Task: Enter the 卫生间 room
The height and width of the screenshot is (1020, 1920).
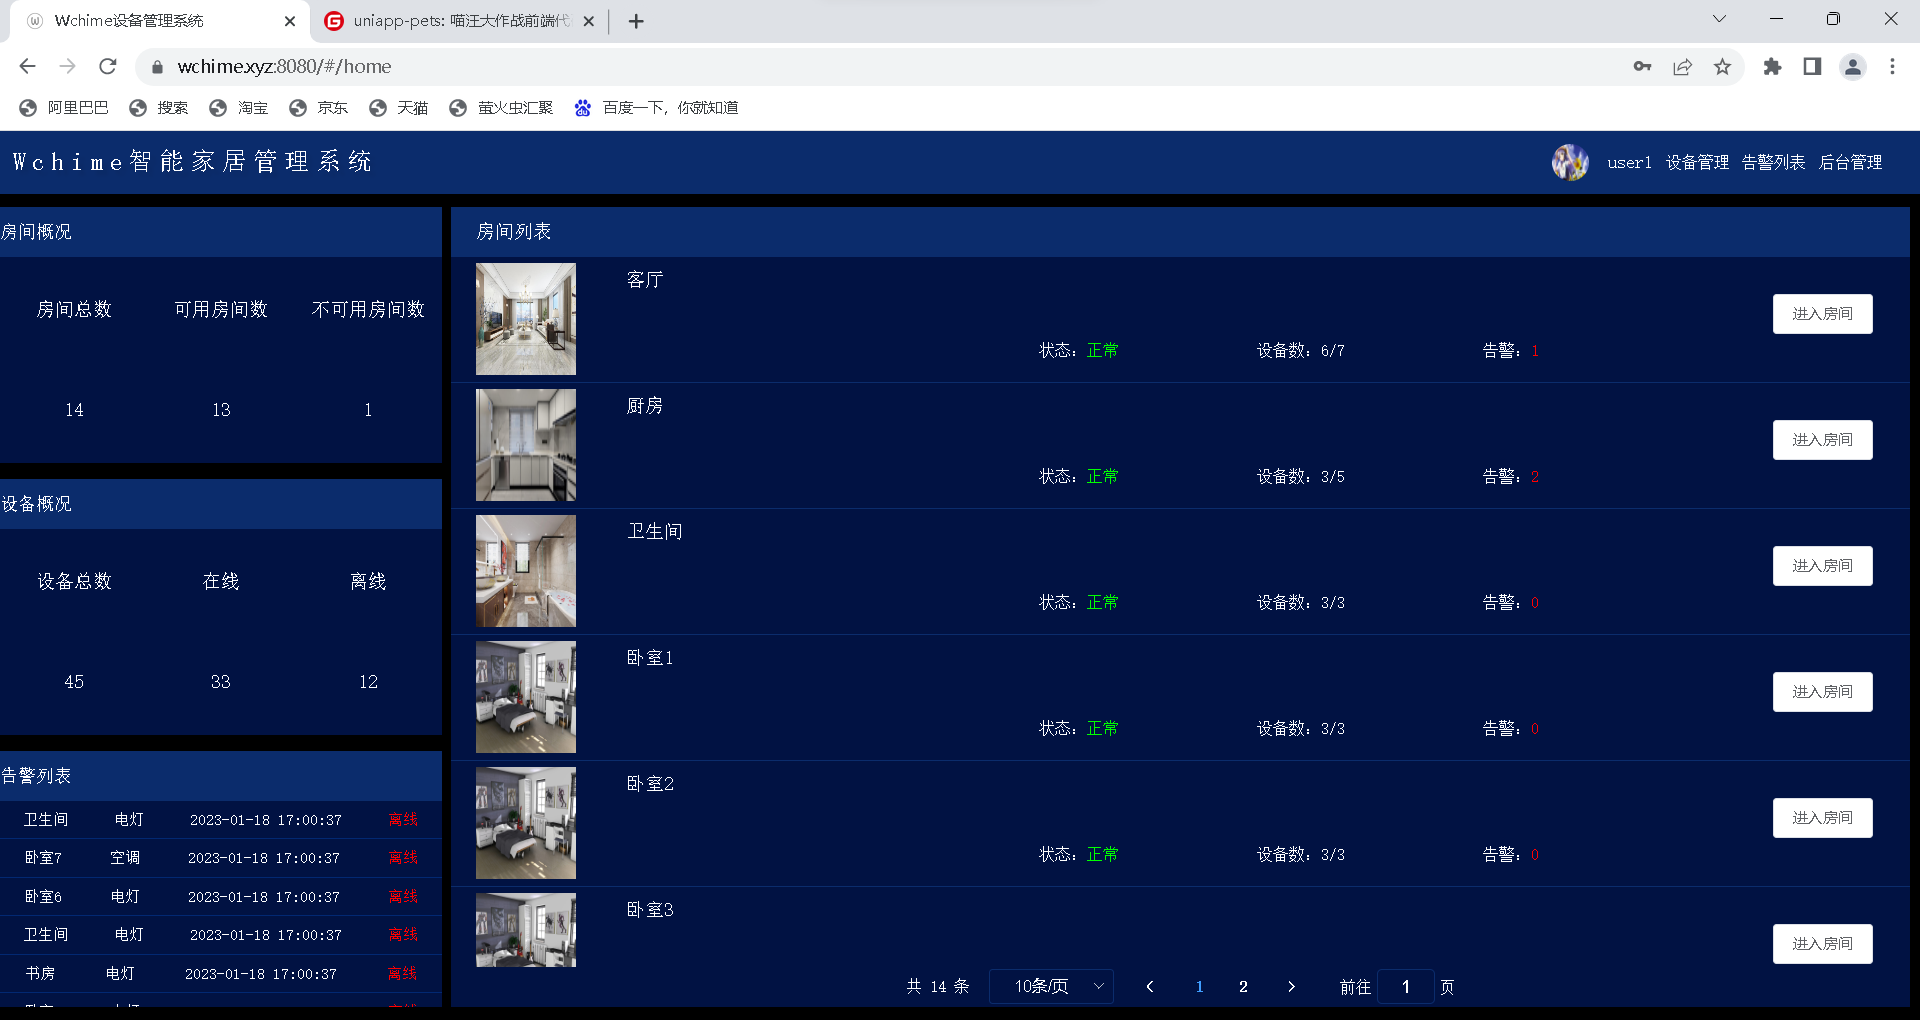Action: (1822, 566)
